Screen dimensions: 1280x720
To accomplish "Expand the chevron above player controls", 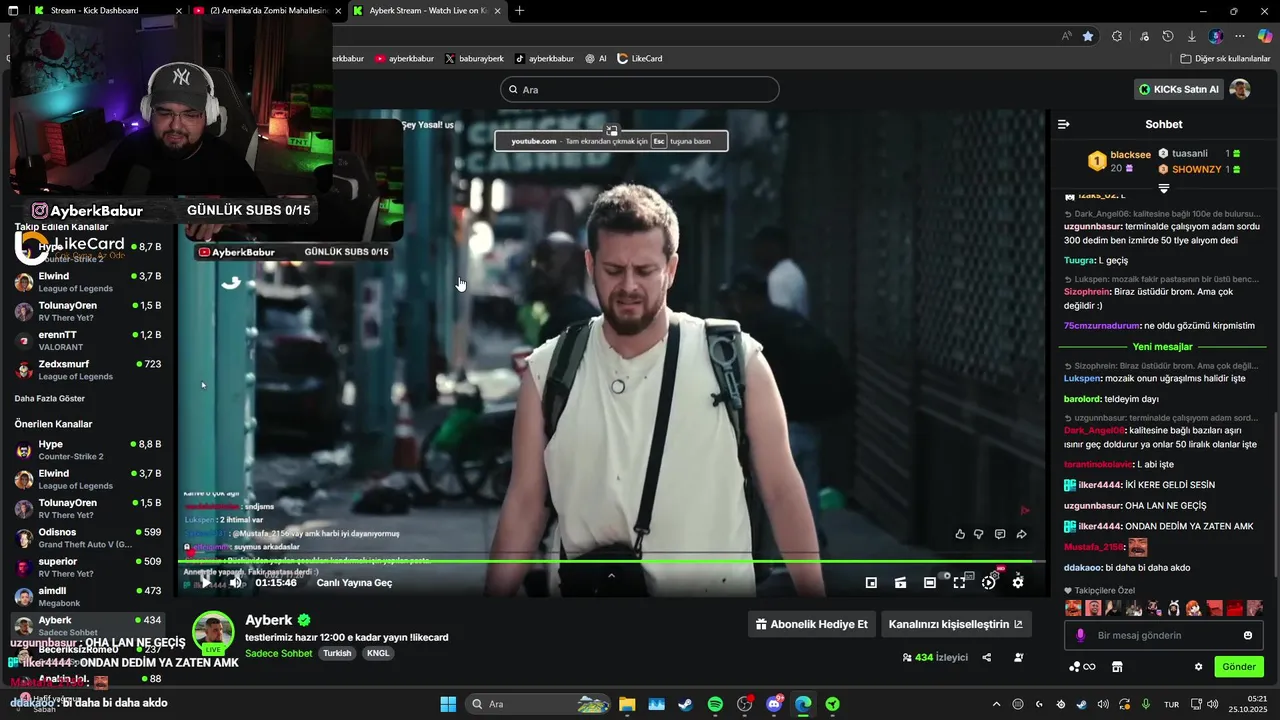I will coord(611,575).
